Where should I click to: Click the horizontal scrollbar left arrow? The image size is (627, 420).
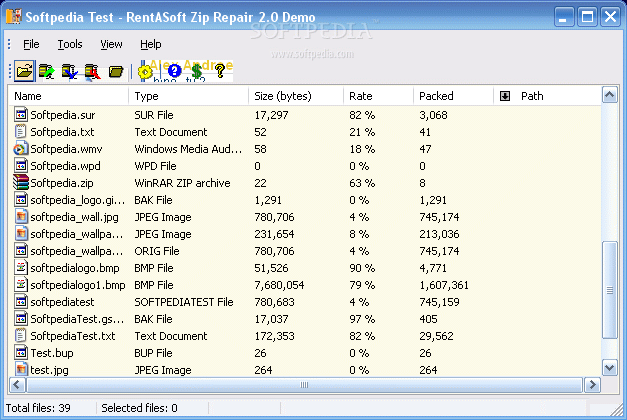tap(17, 385)
